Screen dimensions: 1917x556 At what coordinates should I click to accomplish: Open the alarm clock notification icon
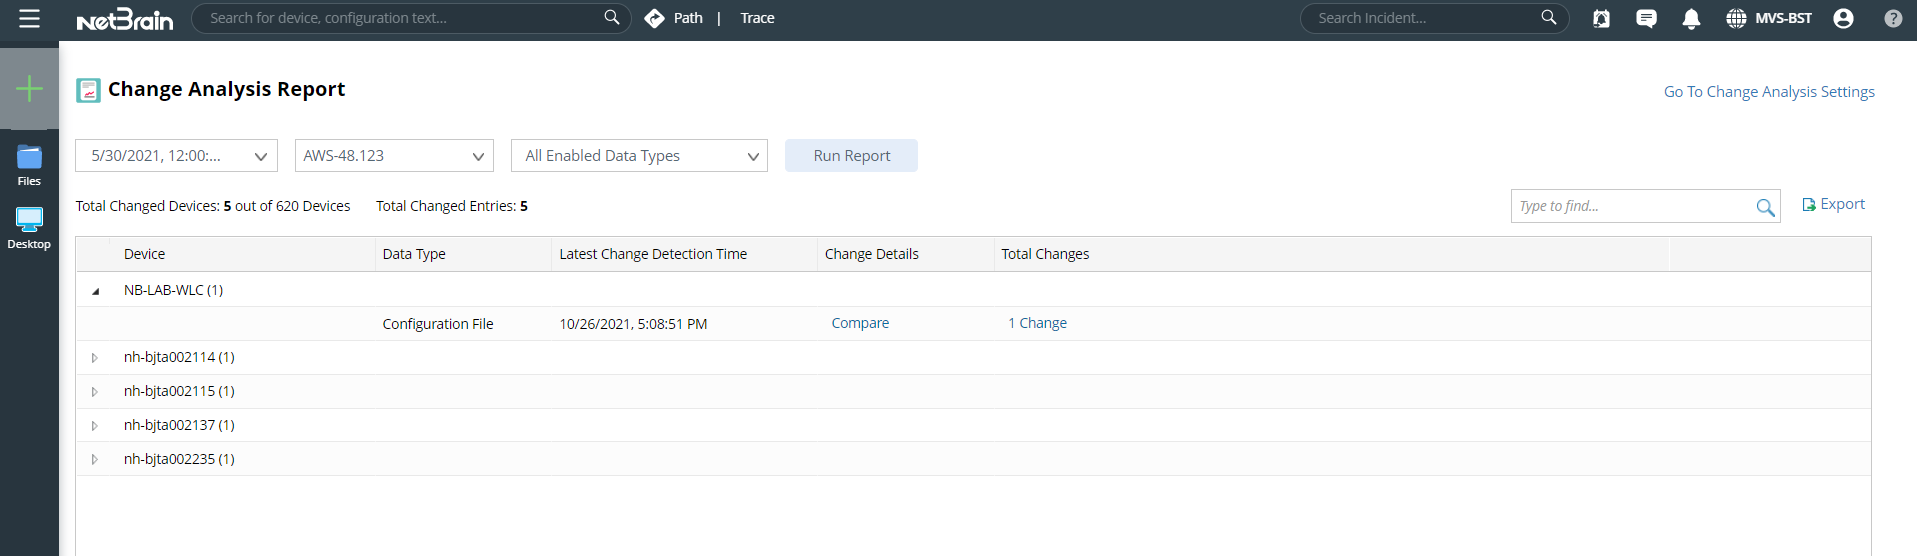[x=1601, y=18]
